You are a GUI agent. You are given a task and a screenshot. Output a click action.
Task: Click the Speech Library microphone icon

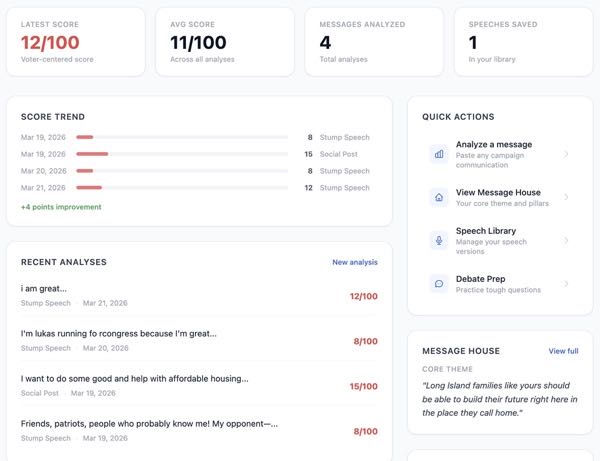point(439,240)
